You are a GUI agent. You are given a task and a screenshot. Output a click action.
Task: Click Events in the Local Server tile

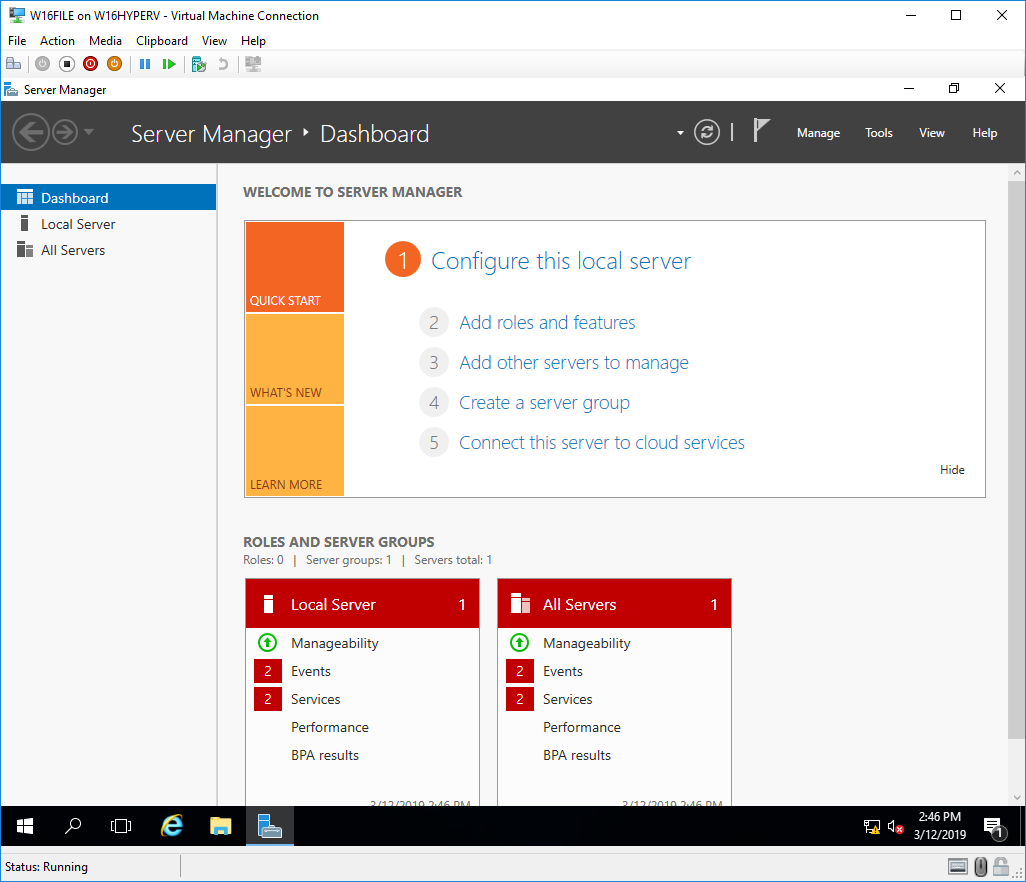tap(311, 671)
